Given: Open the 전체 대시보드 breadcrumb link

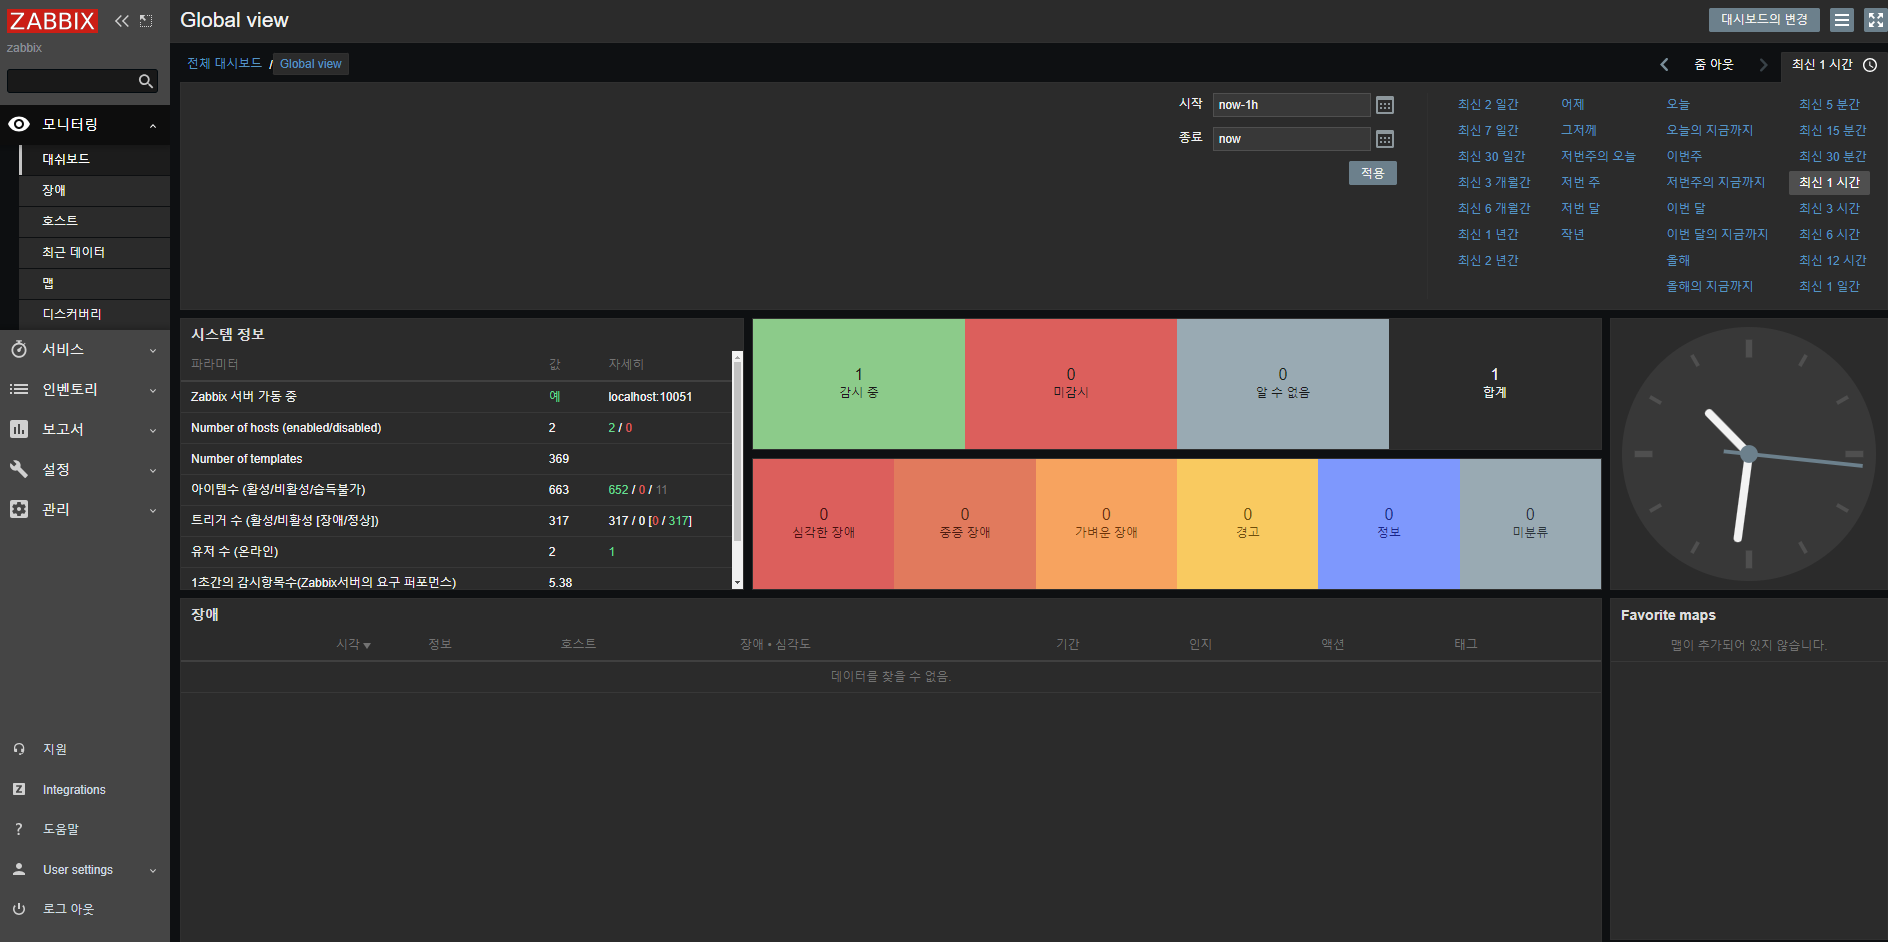Looking at the screenshot, I should click(224, 63).
